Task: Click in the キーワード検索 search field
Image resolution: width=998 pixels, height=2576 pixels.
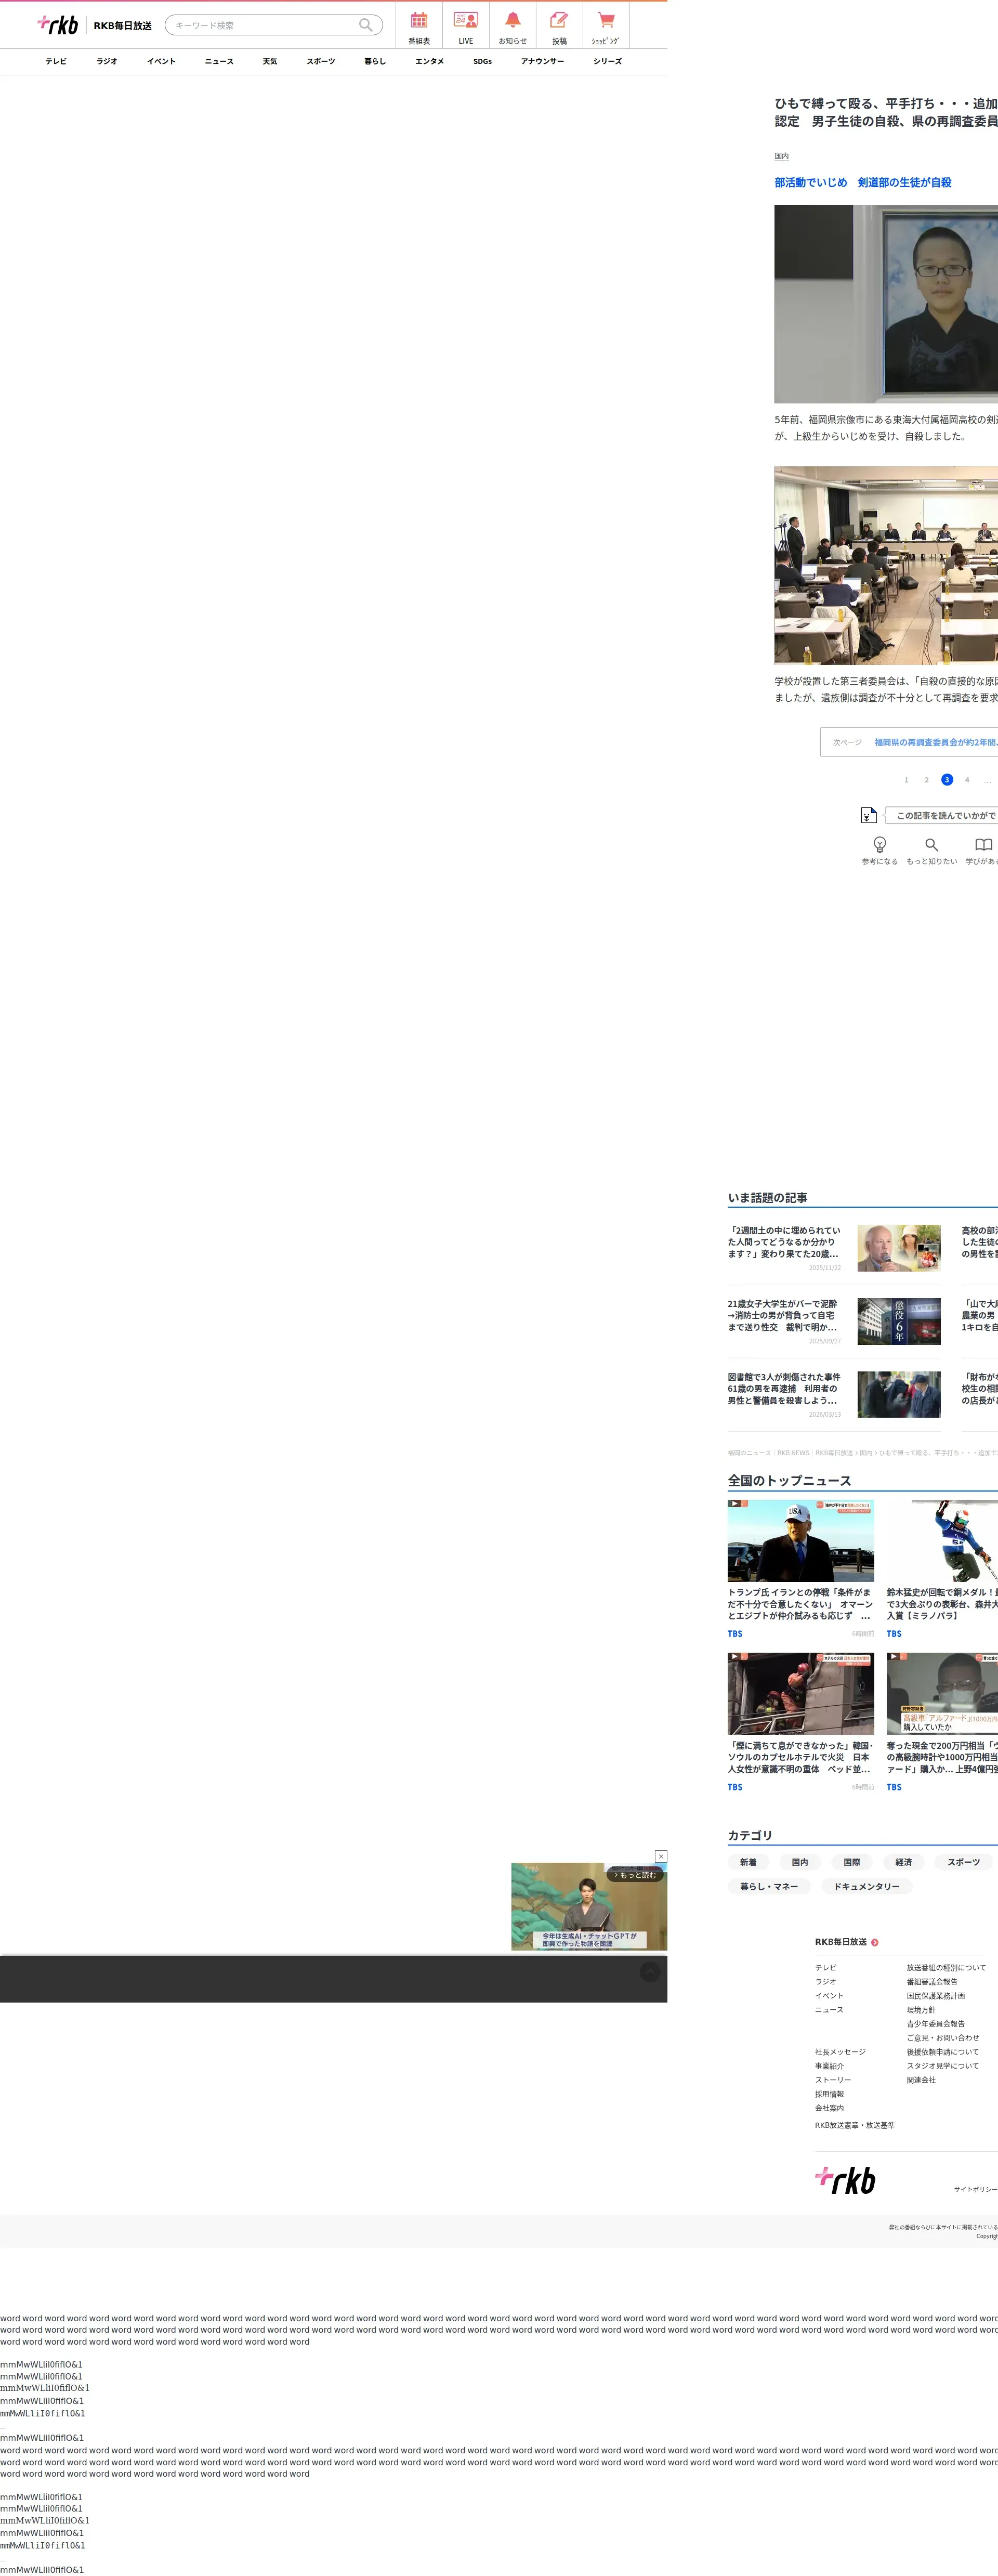Action: coord(260,25)
